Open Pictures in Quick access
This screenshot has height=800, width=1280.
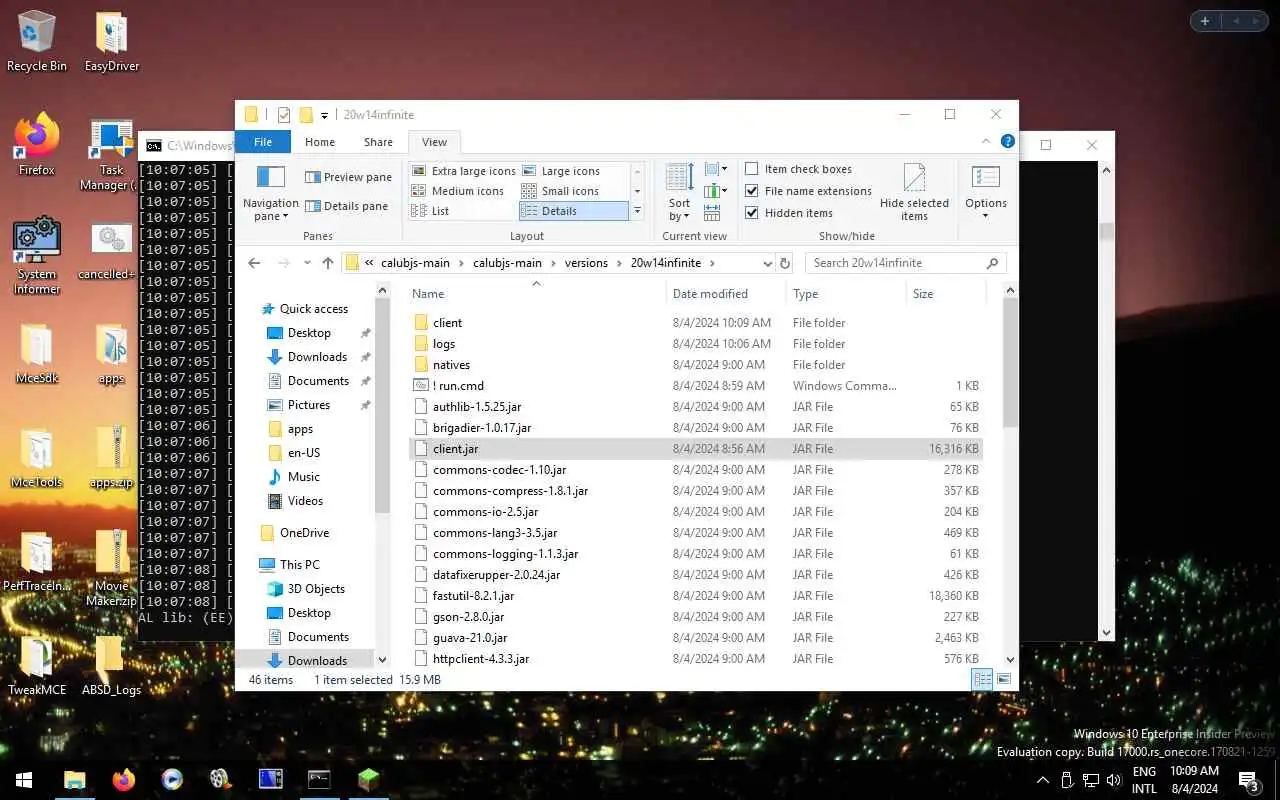[x=308, y=405]
